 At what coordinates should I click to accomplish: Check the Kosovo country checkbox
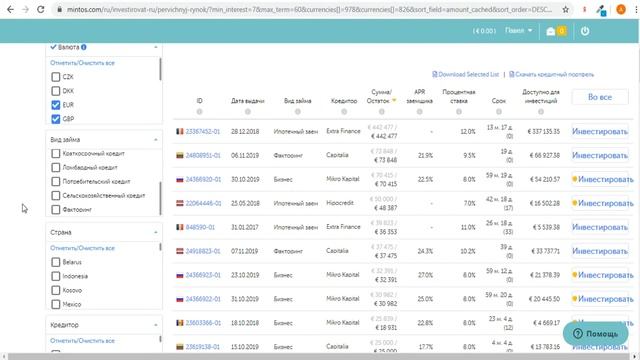click(x=56, y=290)
